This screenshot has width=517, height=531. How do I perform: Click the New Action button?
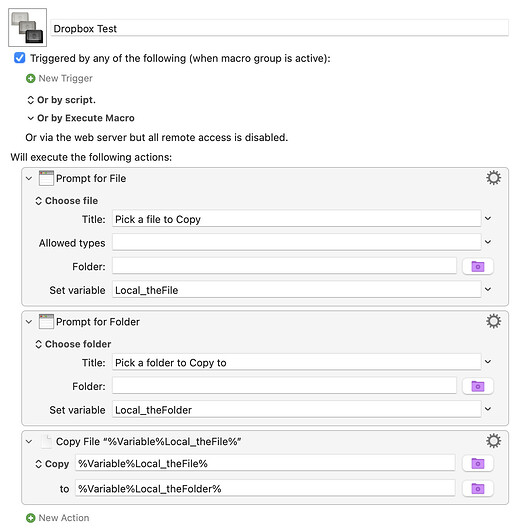58,518
